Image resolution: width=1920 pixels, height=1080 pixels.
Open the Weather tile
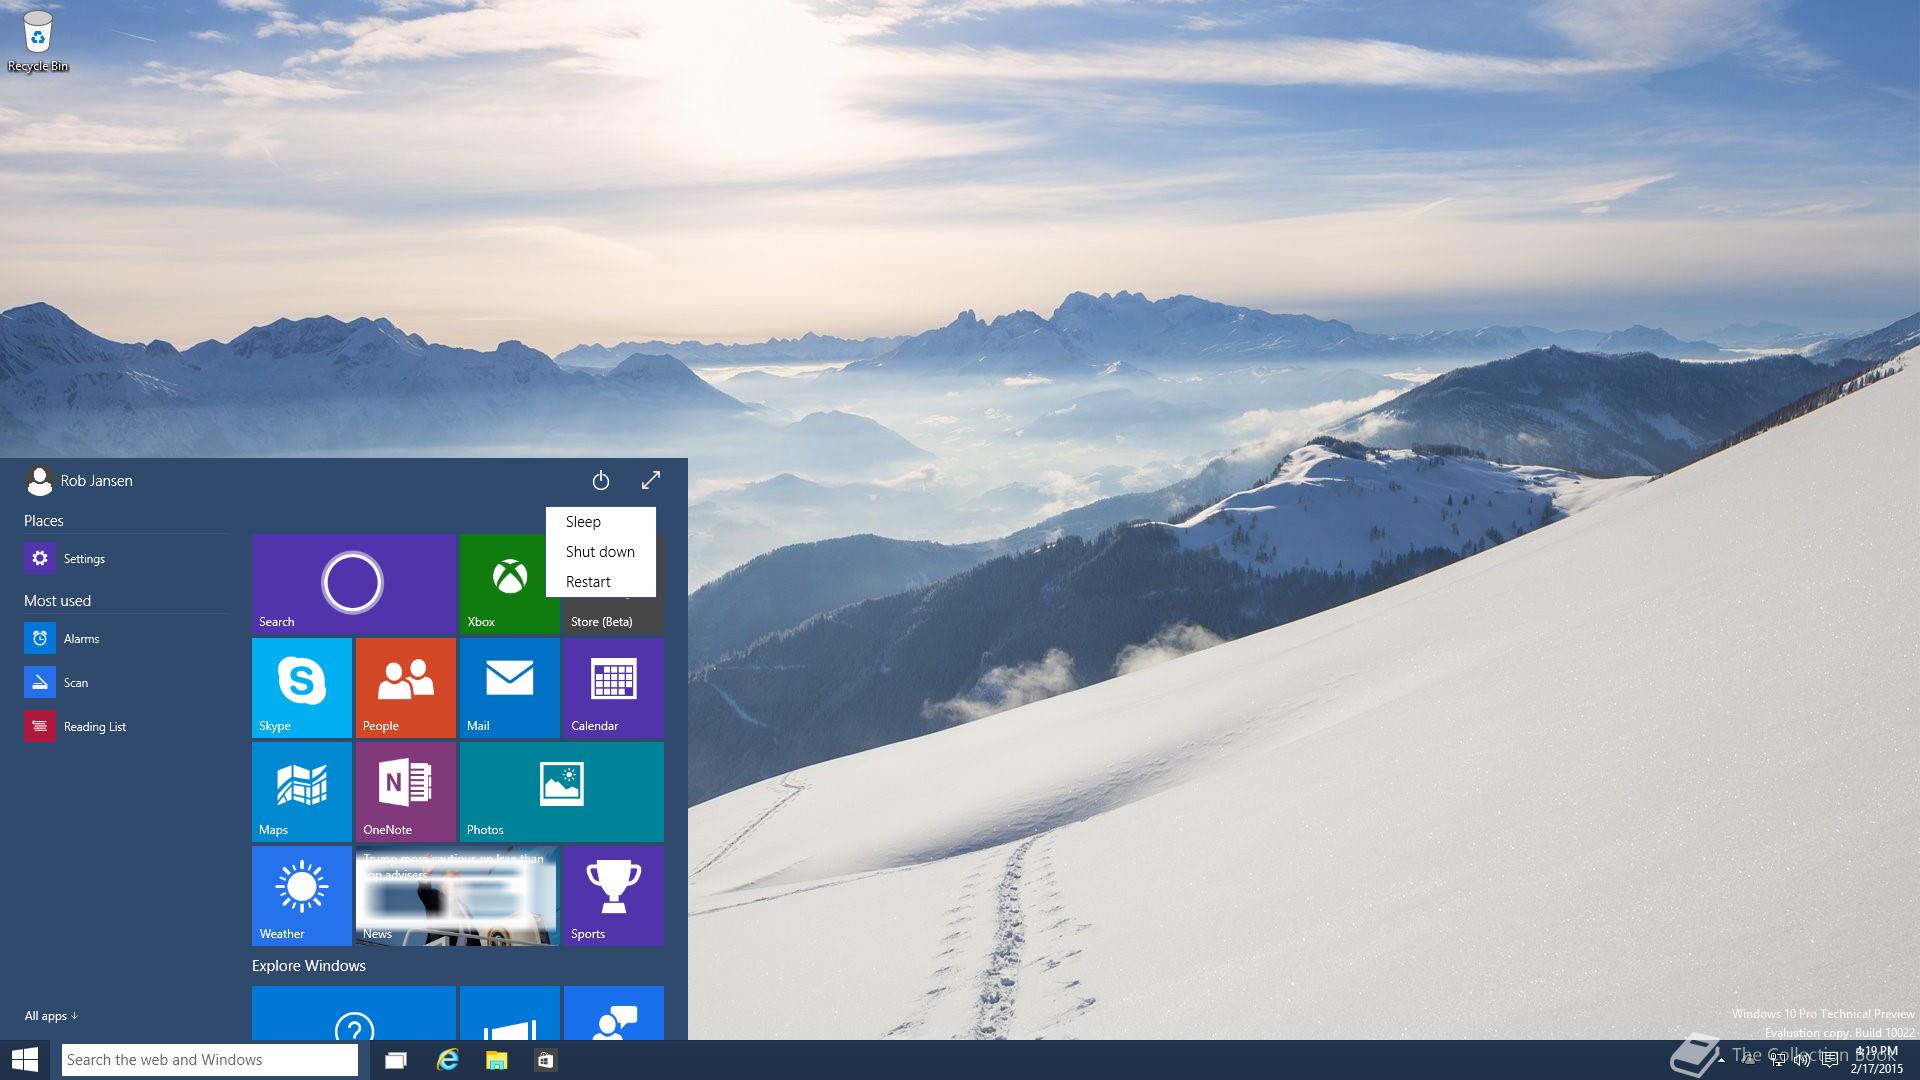click(302, 896)
